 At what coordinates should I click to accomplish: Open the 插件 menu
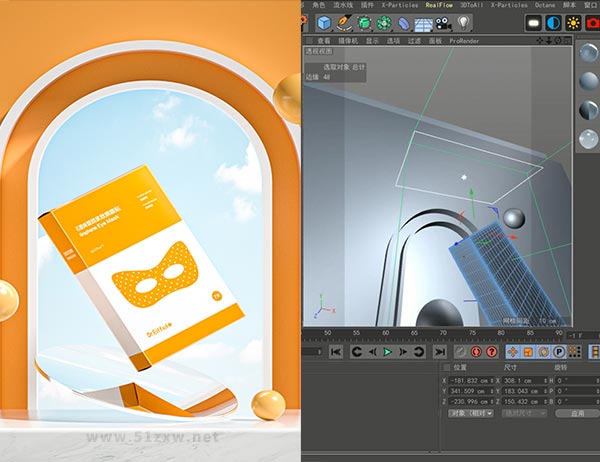point(367,5)
